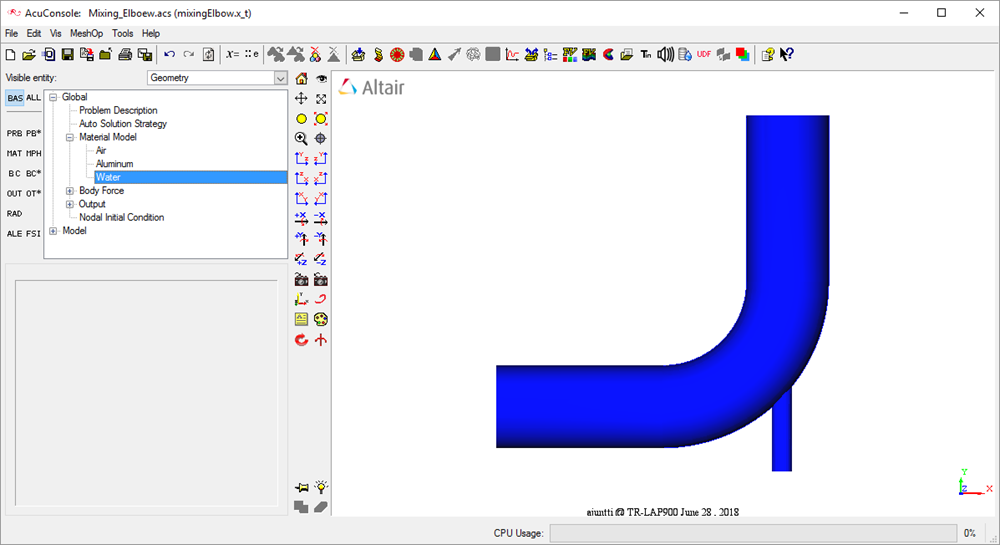Toggle the BAS filter button
This screenshot has width=1000, height=545.
click(x=15, y=98)
